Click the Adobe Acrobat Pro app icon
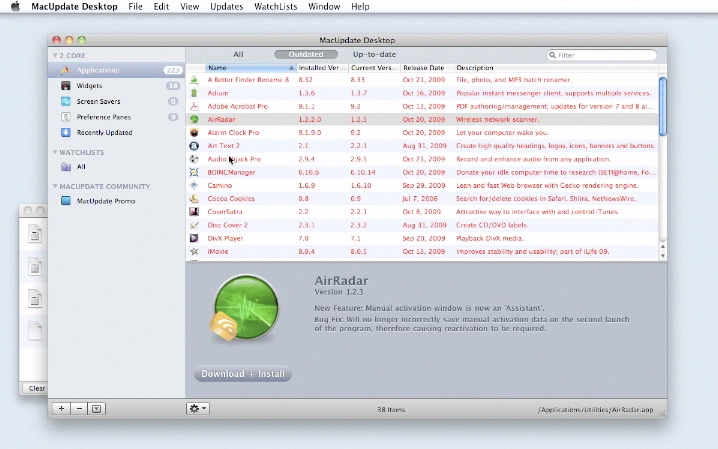This screenshot has height=449, width=718. (x=194, y=105)
